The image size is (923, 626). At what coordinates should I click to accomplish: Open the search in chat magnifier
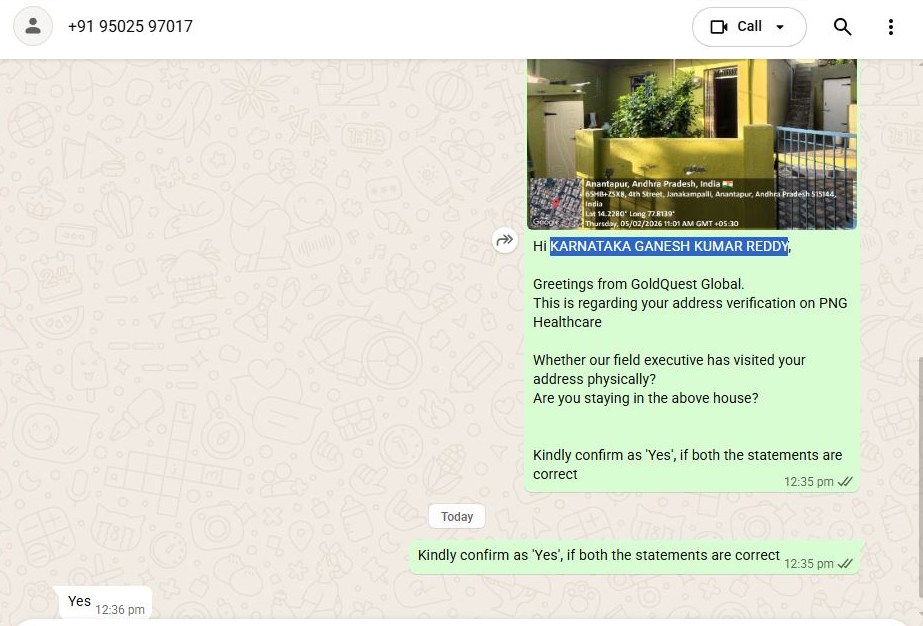tap(842, 27)
